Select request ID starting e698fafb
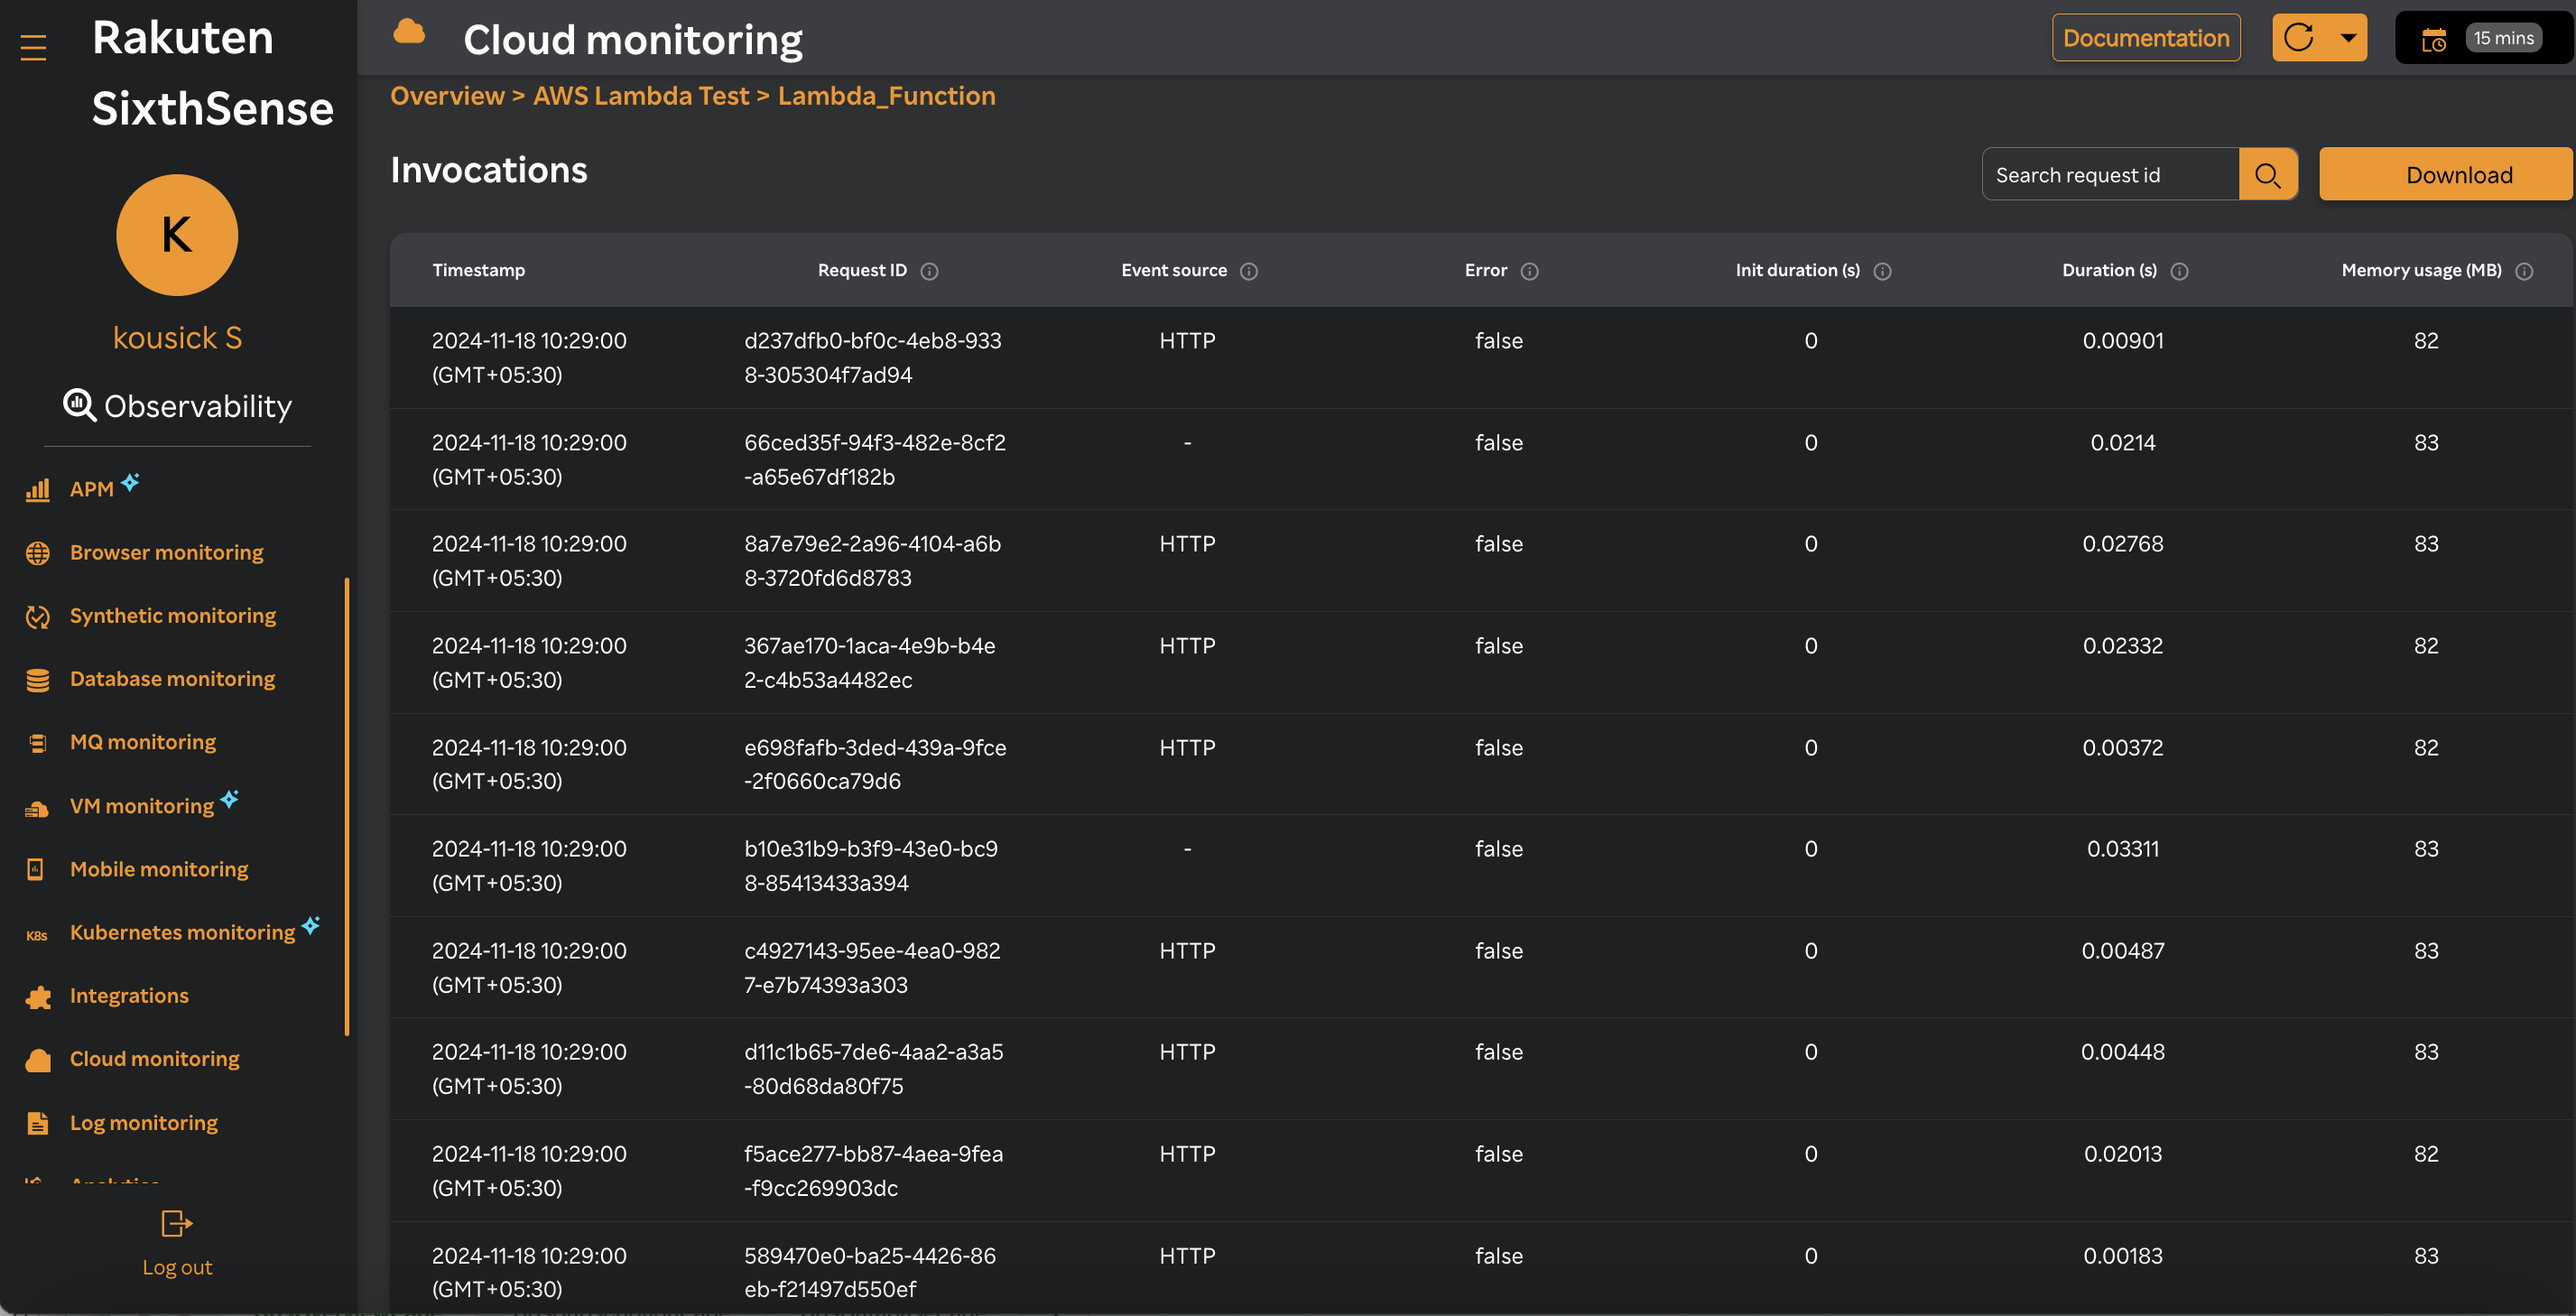This screenshot has width=2576, height=1316. 874,764
